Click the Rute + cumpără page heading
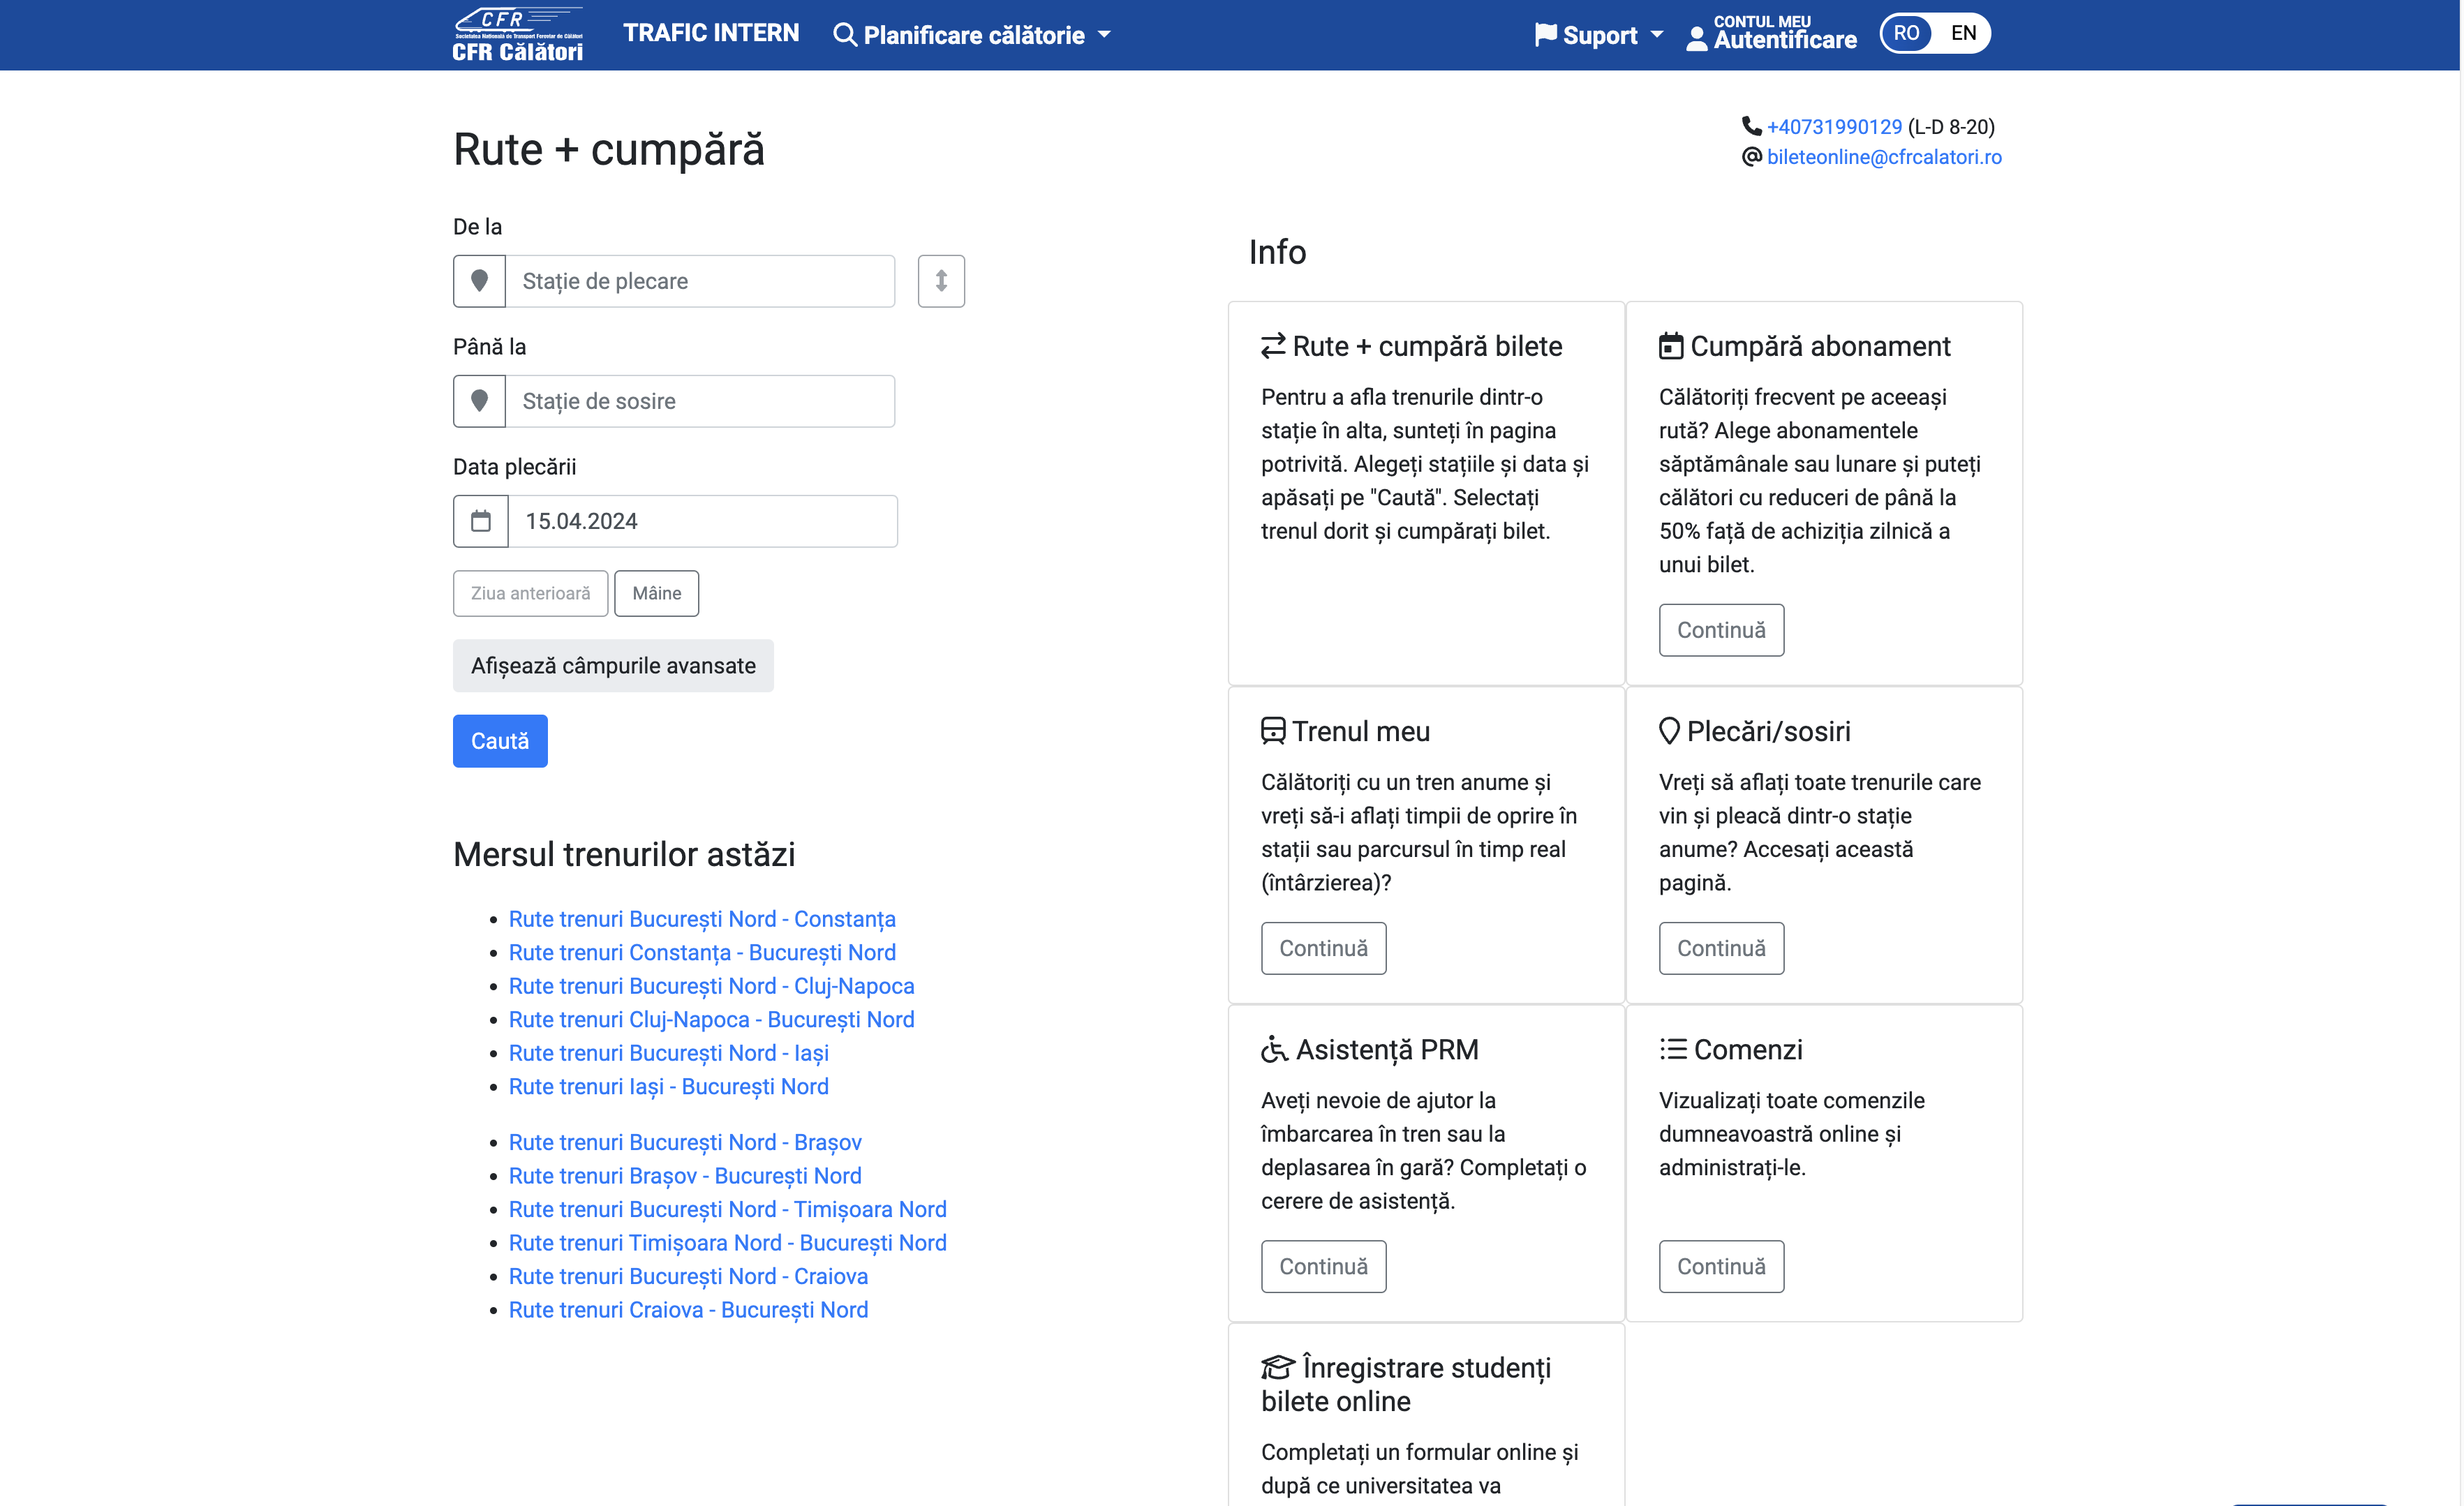Image resolution: width=2464 pixels, height=1506 pixels. point(609,150)
